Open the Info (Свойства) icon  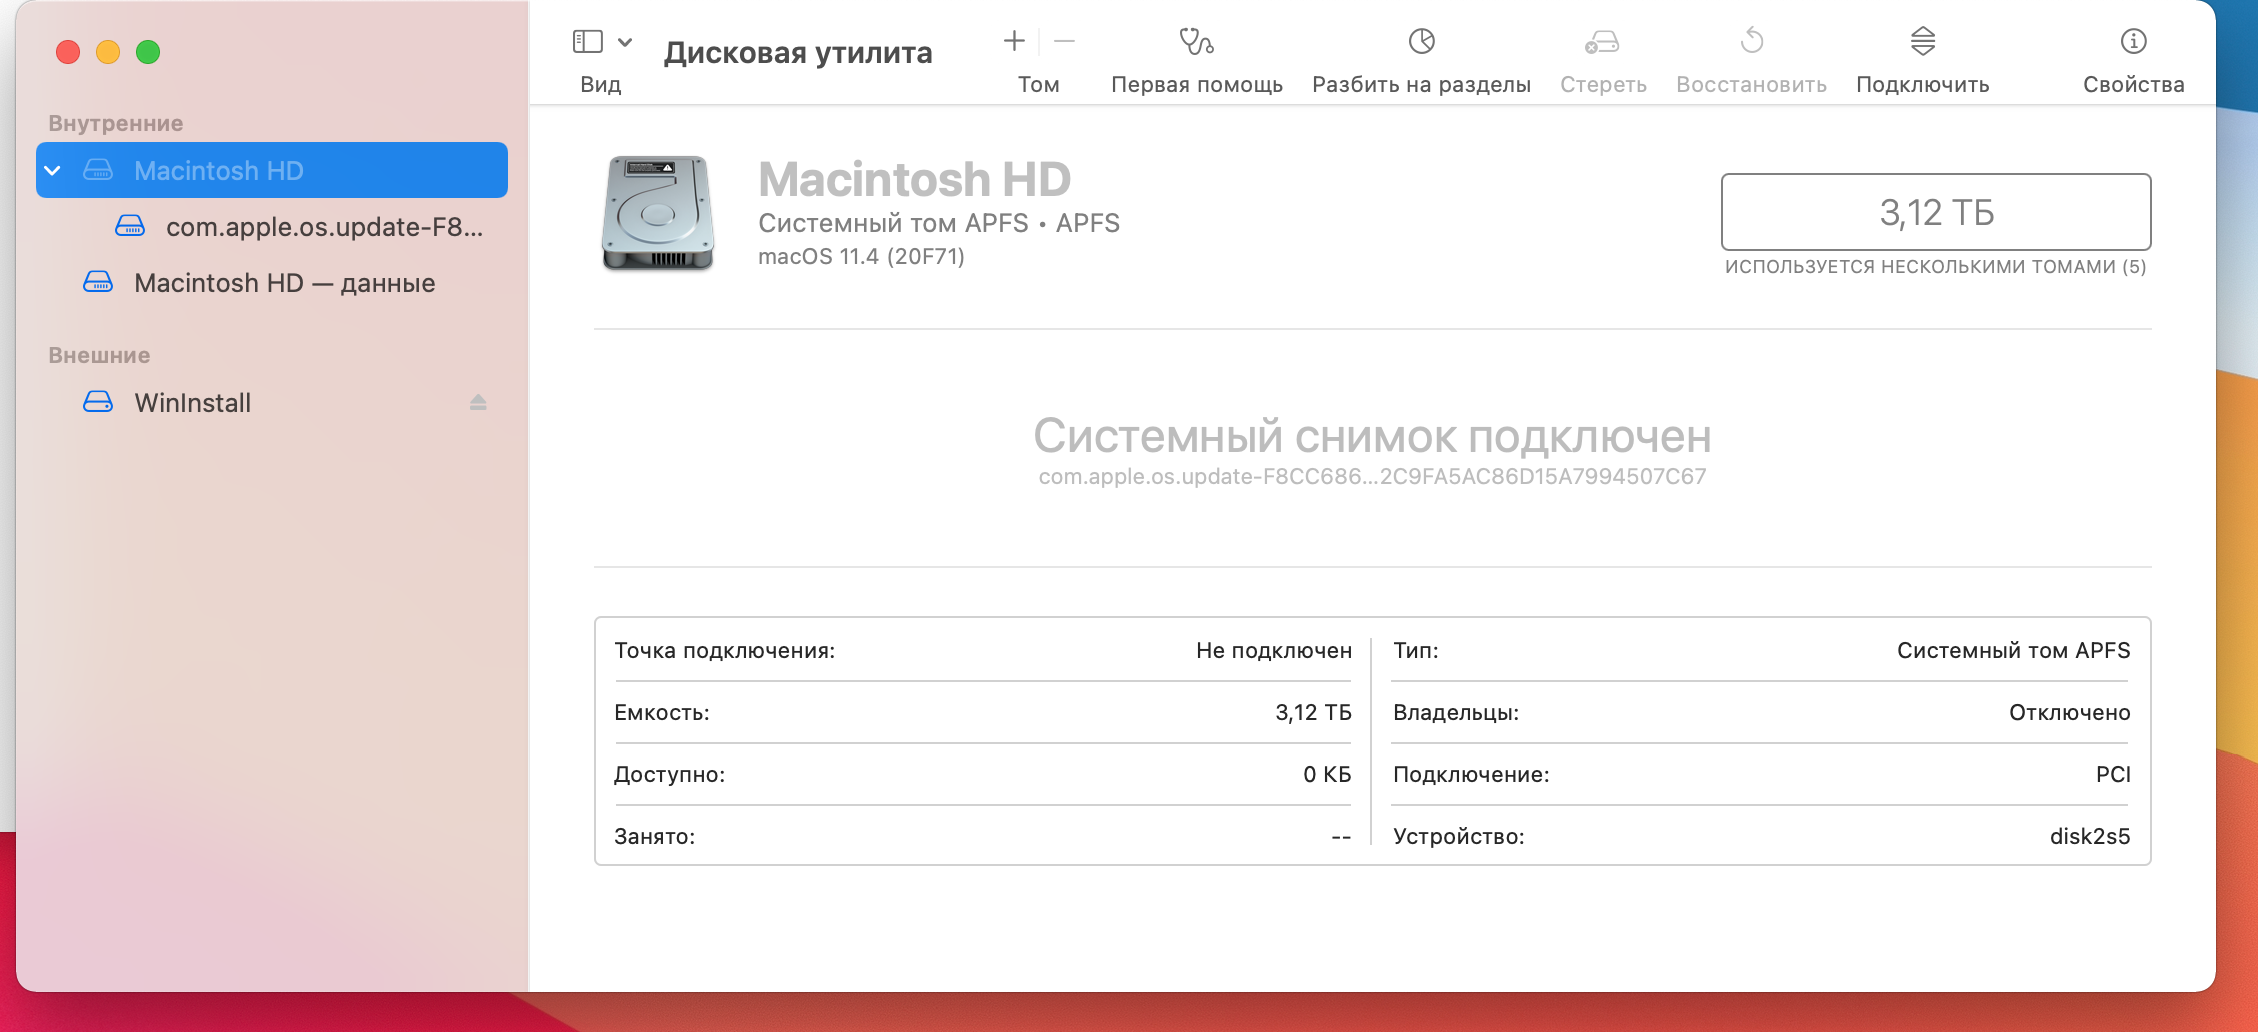[2133, 41]
